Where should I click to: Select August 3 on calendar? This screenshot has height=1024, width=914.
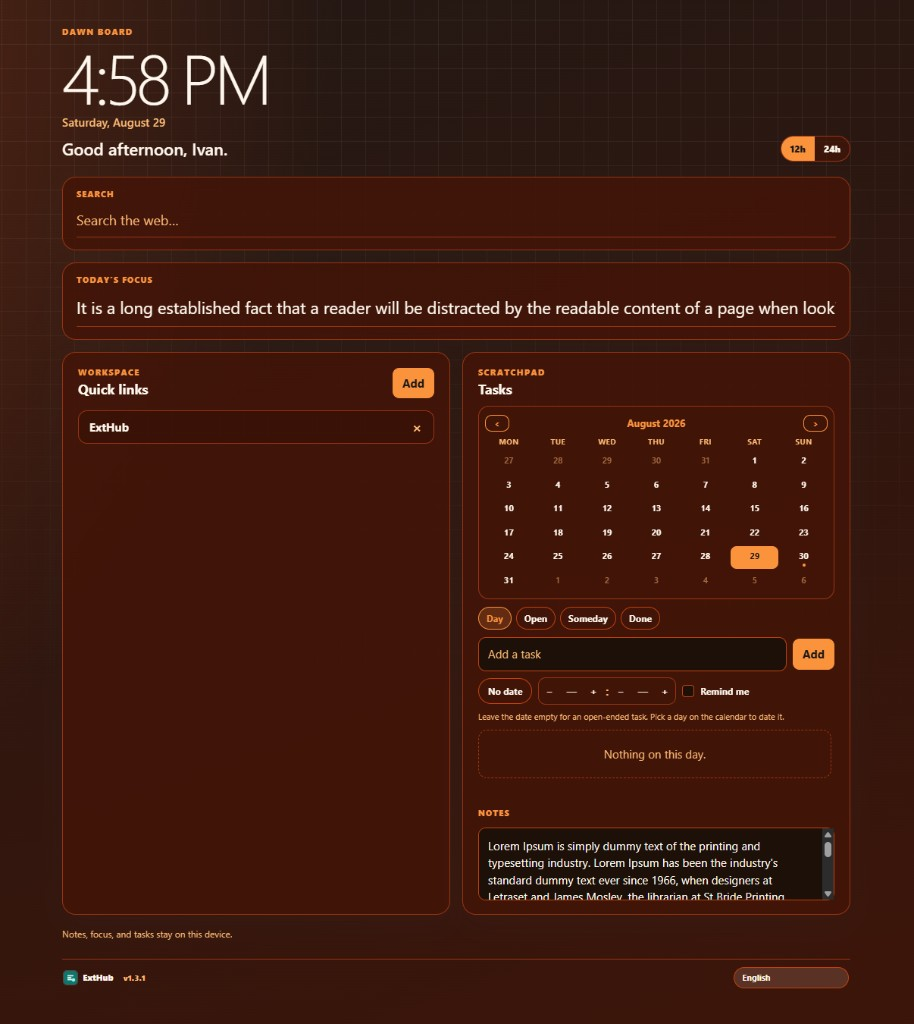(509, 485)
